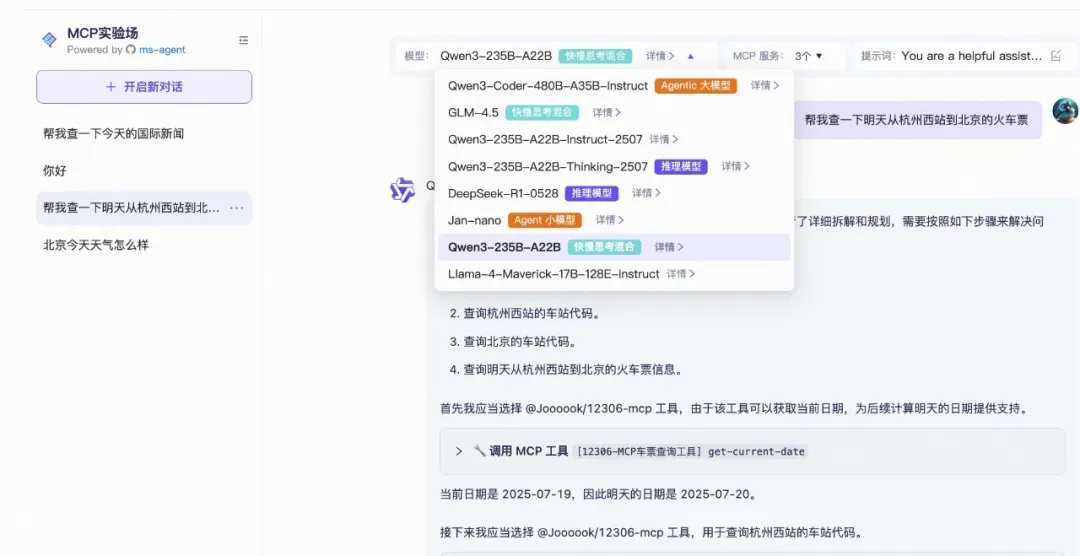Open 详情 link for Qwen3-235B-A22B-Thinking-2507
Screen dimensions: 1080x556
736,166
